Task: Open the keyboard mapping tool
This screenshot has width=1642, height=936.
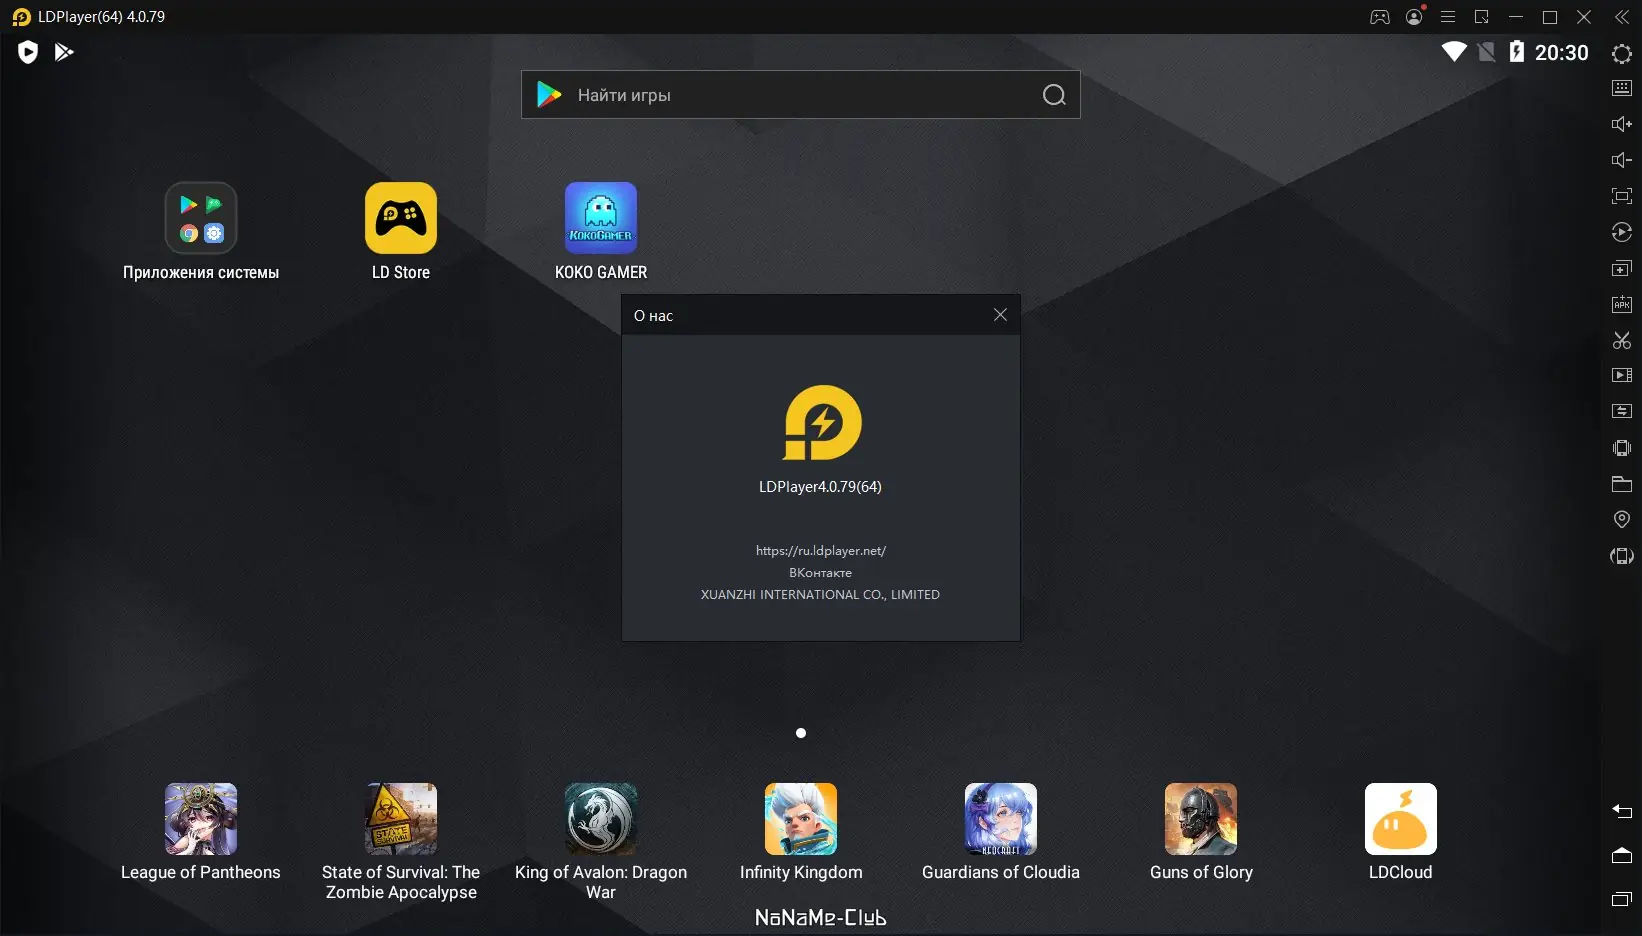Action: point(1622,88)
